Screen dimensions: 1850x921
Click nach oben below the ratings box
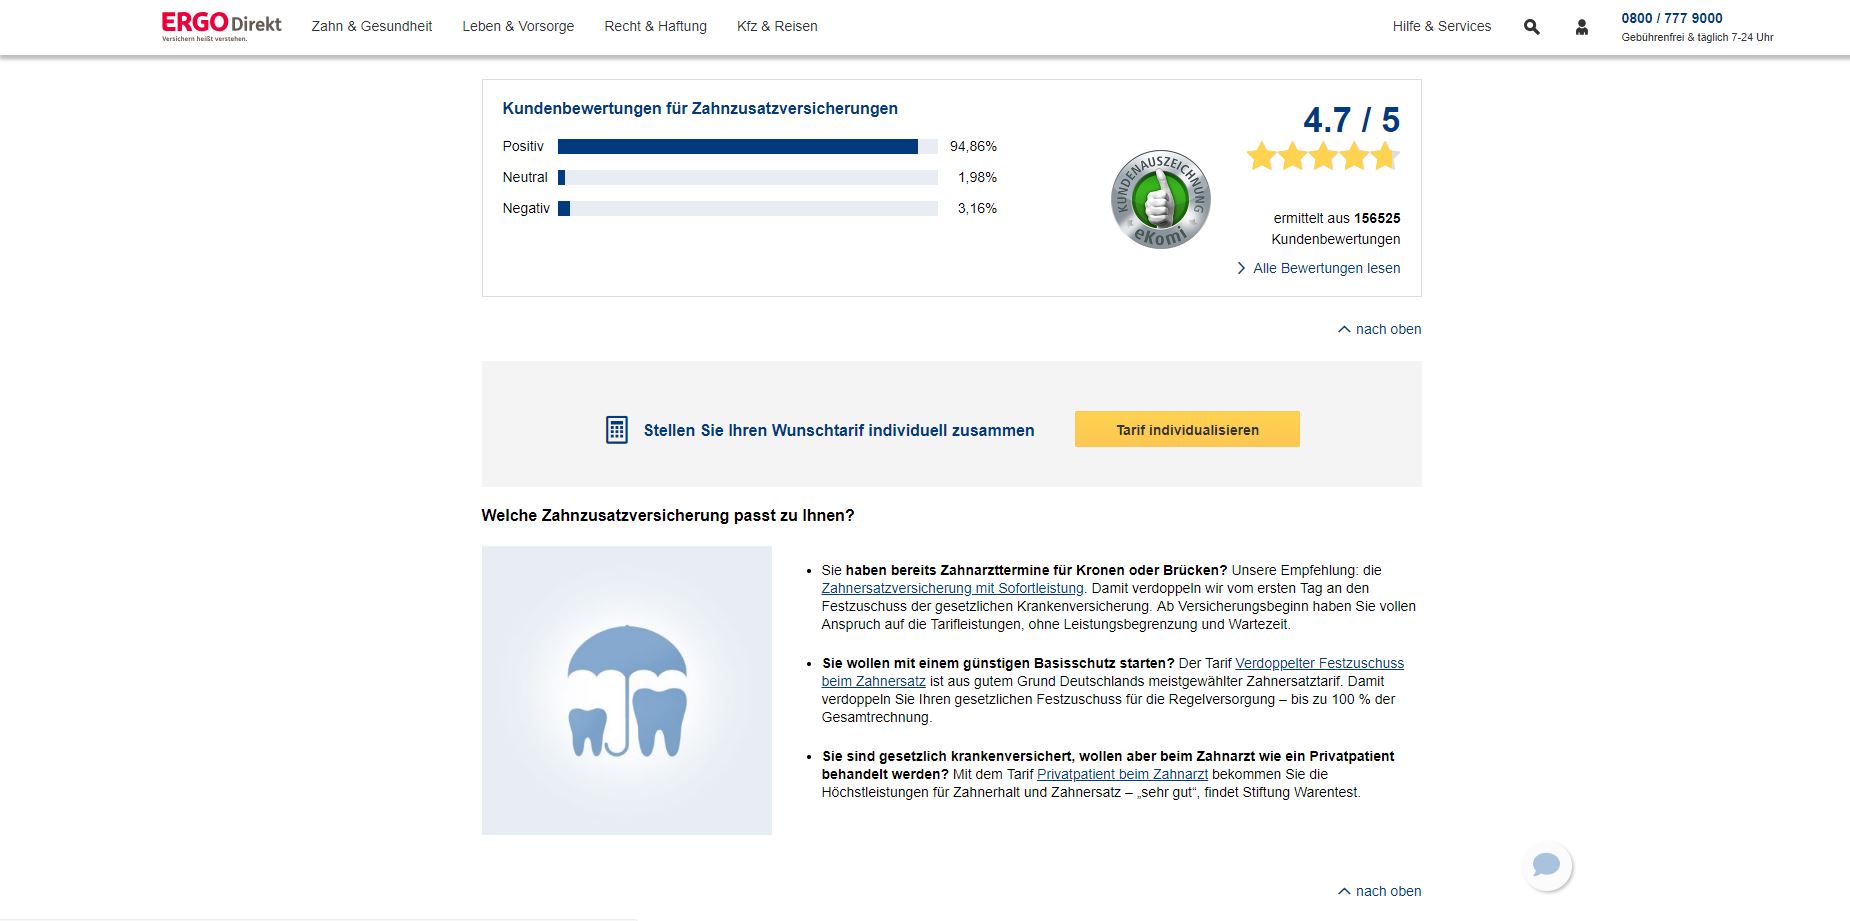coord(1379,329)
